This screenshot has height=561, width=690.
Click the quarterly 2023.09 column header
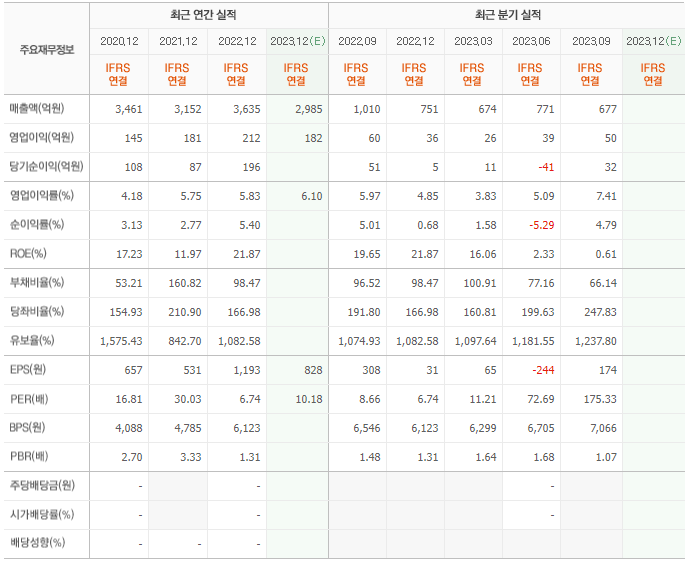[591, 41]
